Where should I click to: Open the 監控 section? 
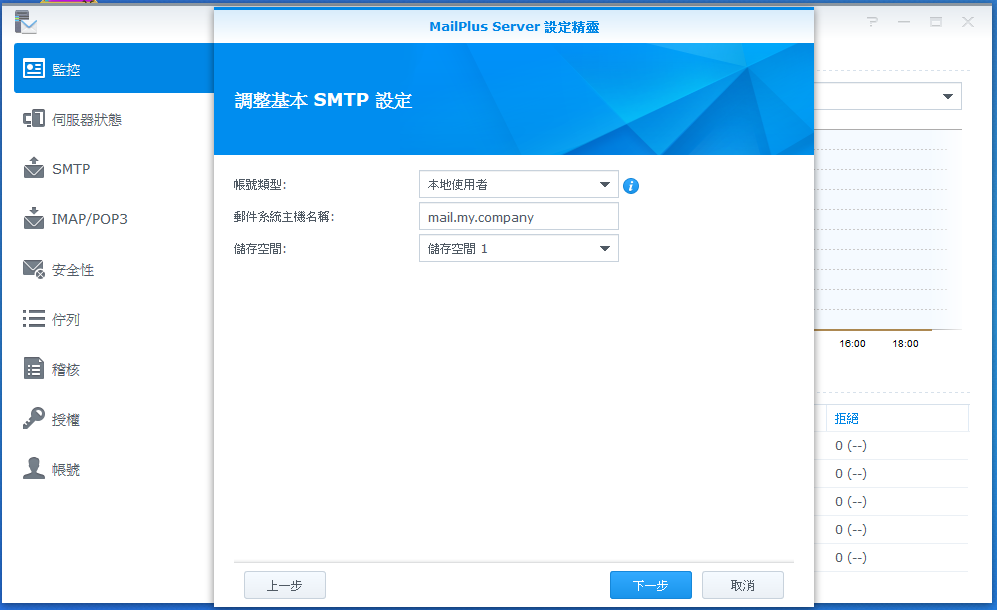[114, 68]
